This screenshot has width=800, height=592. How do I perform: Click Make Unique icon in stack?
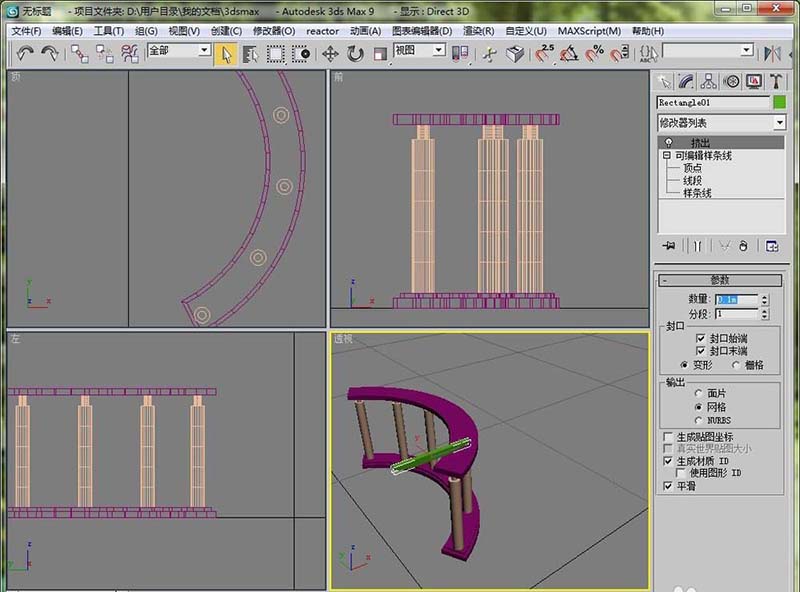click(724, 246)
